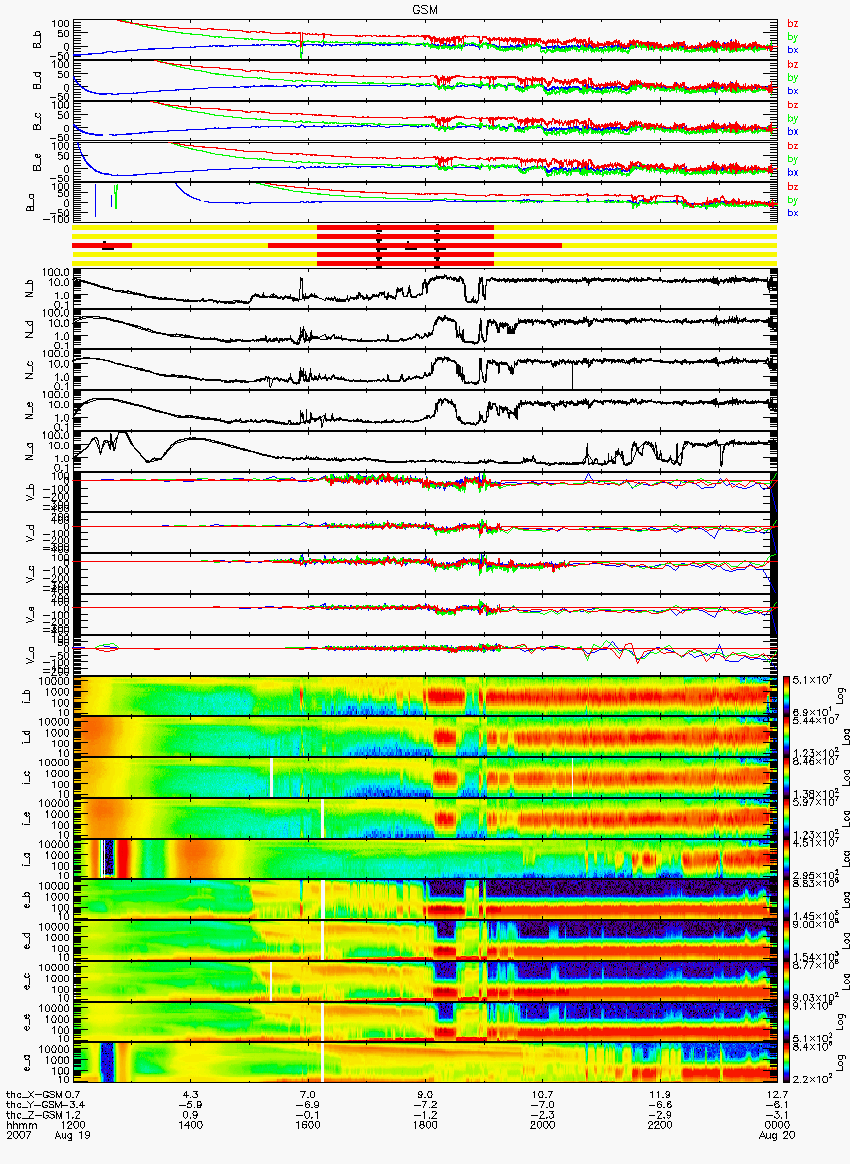850x1164 pixels.
Task: Click the e_b panel color bar
Action: point(786,899)
